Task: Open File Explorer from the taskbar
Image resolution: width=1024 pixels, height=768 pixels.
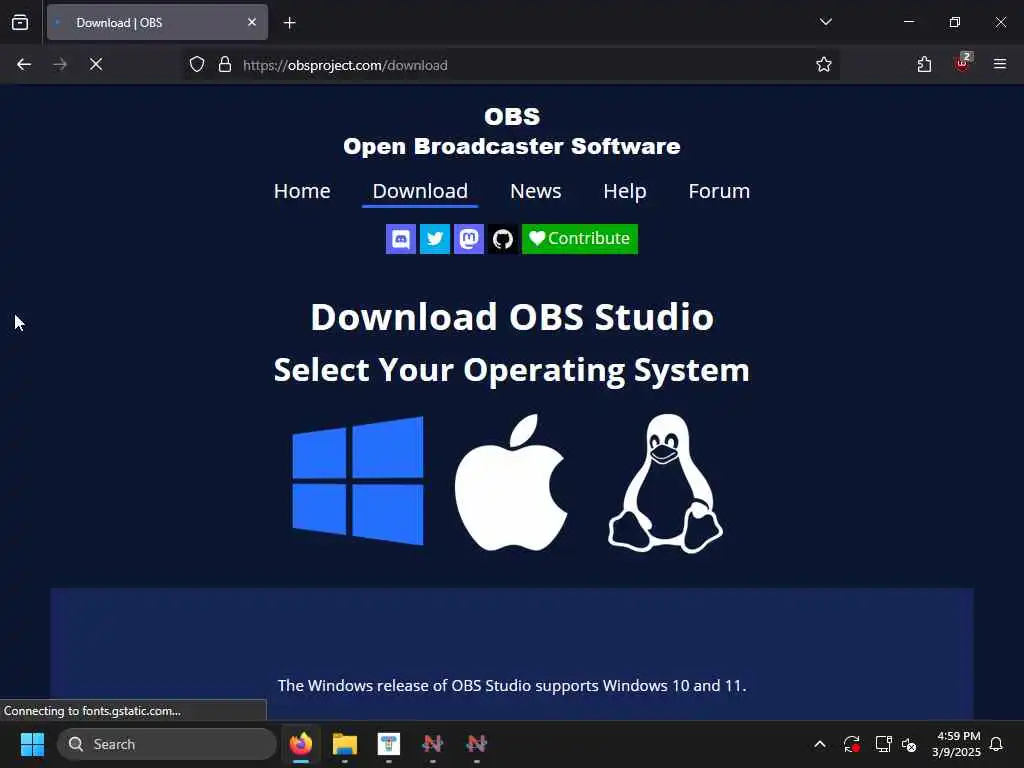Action: pos(345,744)
